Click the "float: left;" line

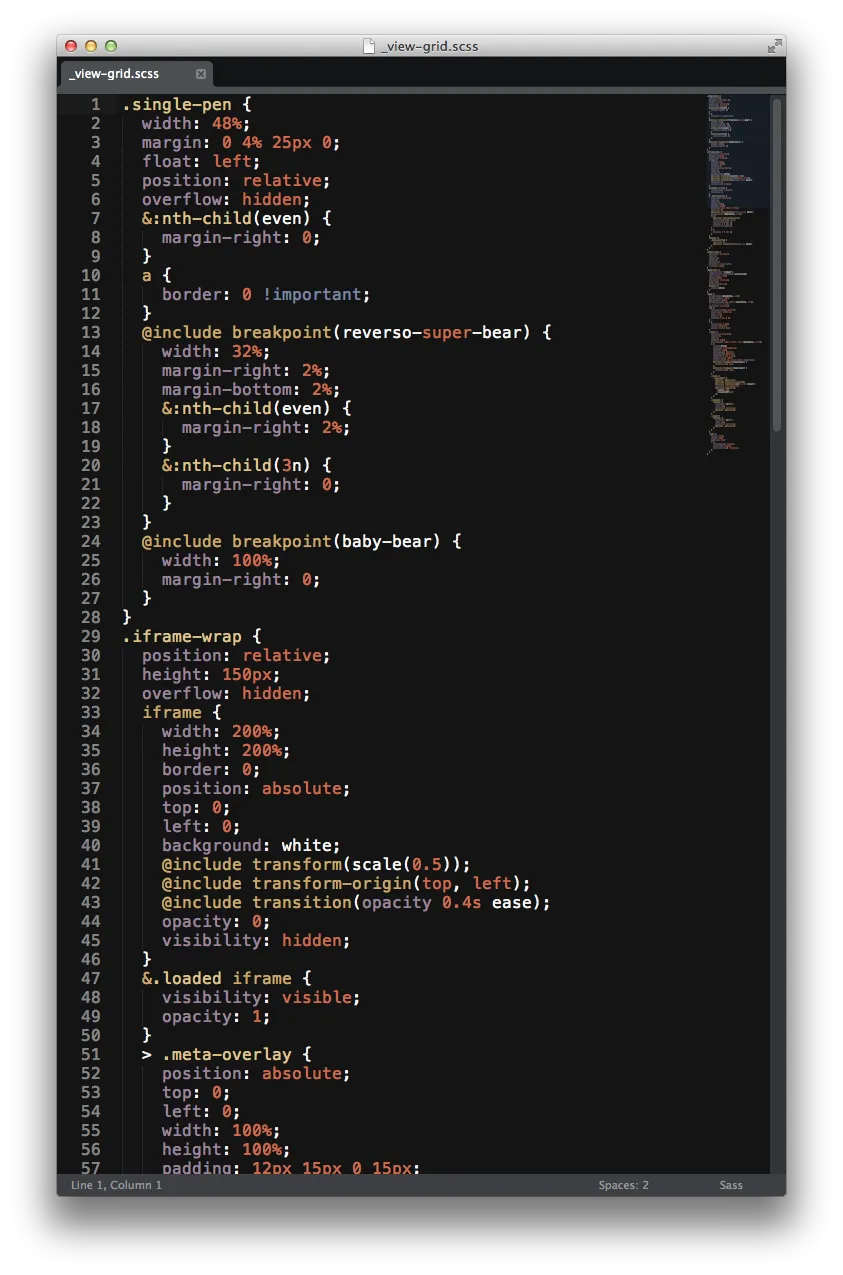pyautogui.click(x=201, y=161)
